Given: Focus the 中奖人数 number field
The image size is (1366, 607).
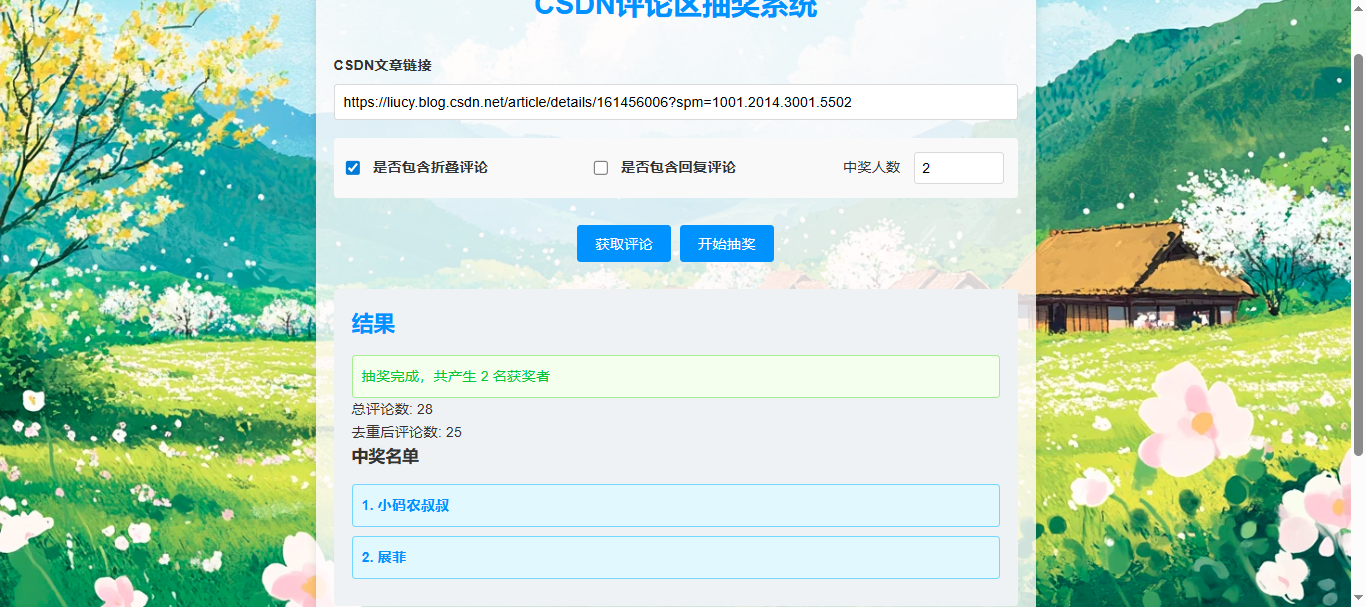Looking at the screenshot, I should [958, 168].
